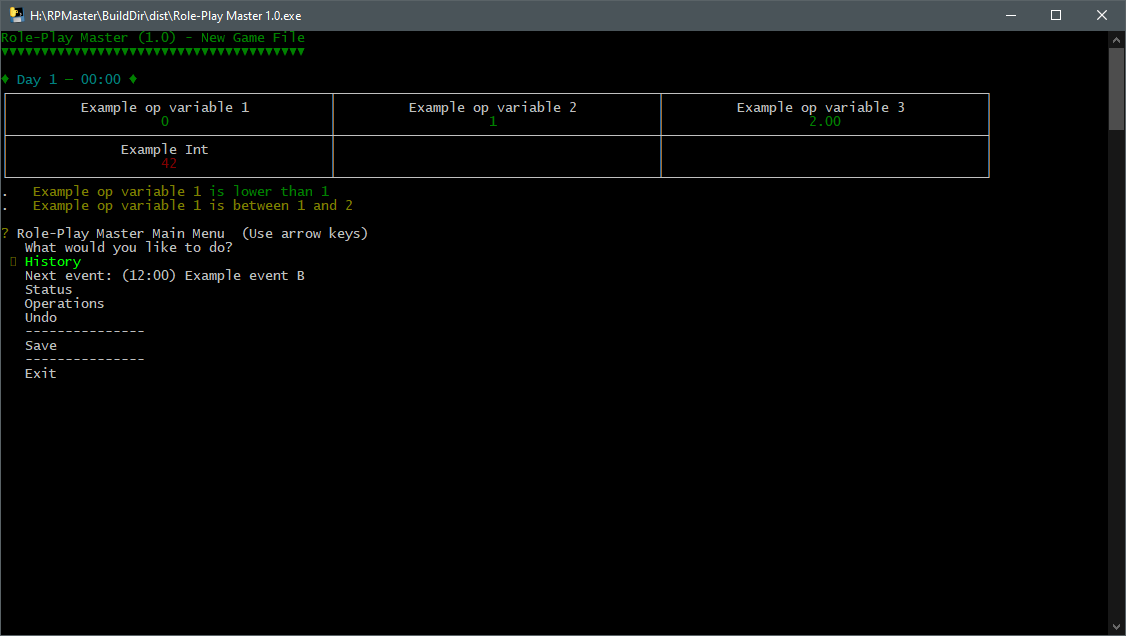This screenshot has height=636, width=1126.
Task: Click the window title path text
Action: point(166,15)
